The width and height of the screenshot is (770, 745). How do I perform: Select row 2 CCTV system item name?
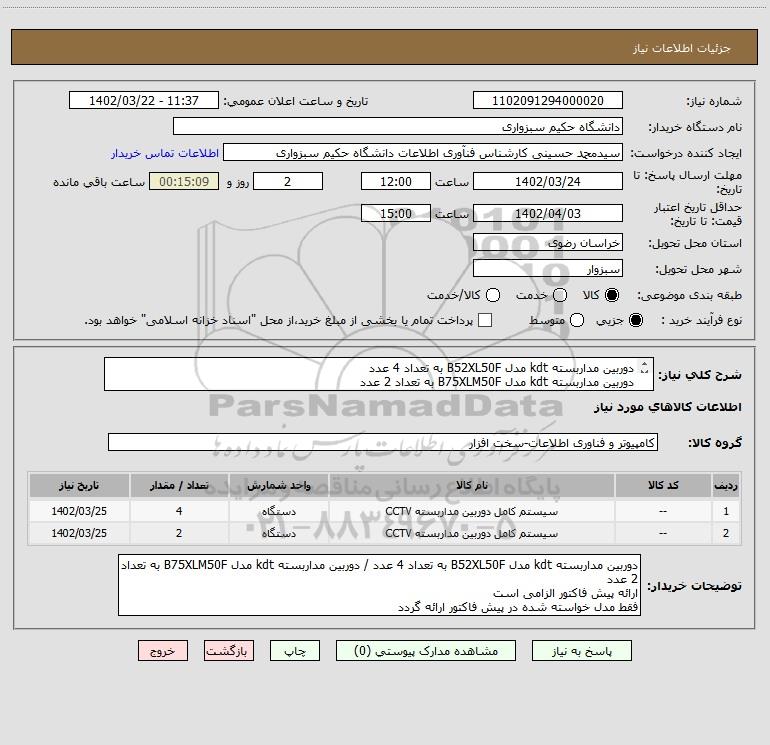471,533
